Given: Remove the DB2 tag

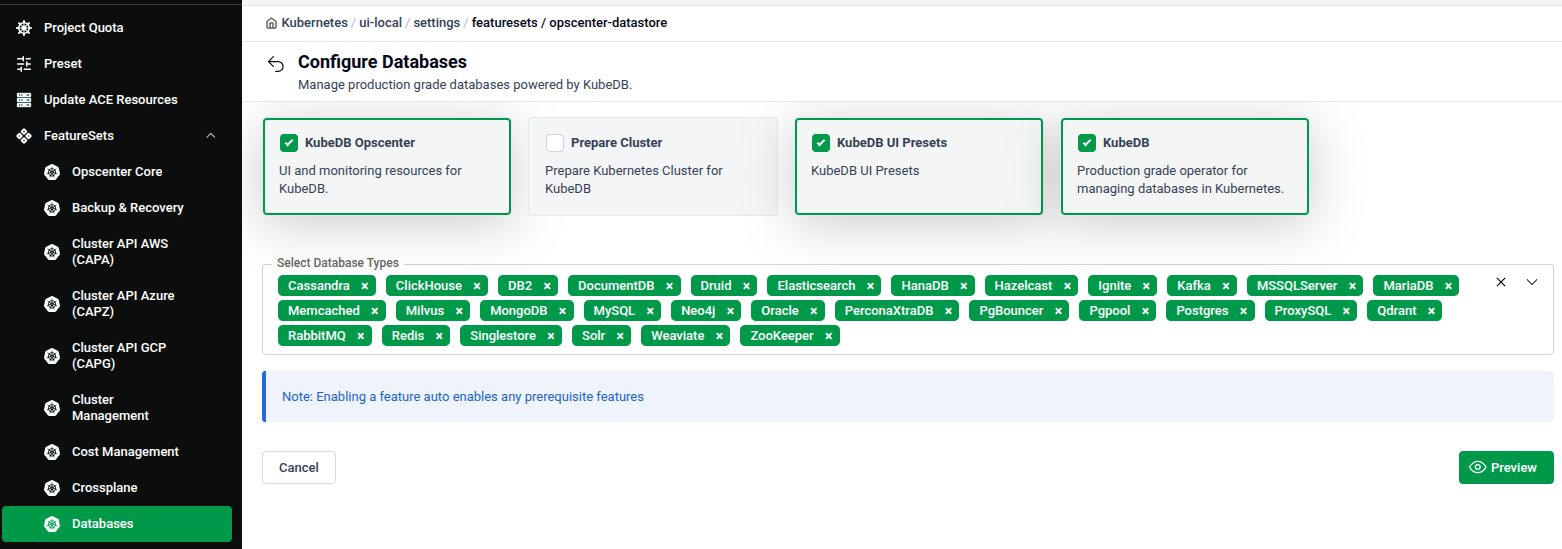Looking at the screenshot, I should click(x=548, y=286).
